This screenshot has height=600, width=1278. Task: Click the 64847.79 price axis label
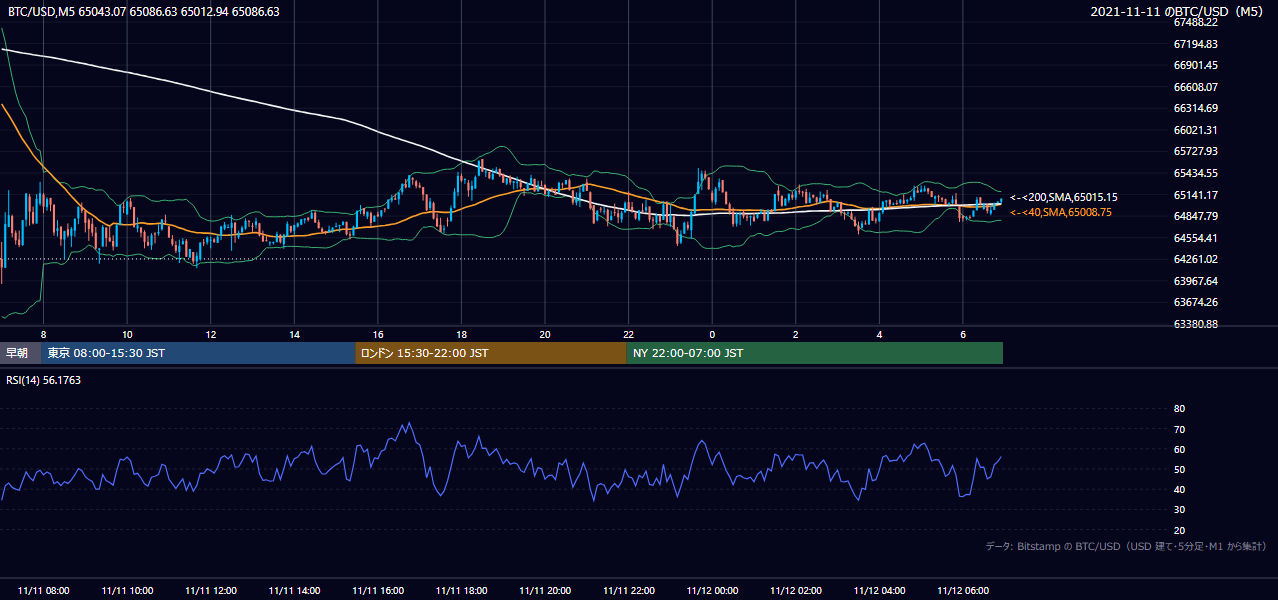pyautogui.click(x=1195, y=216)
